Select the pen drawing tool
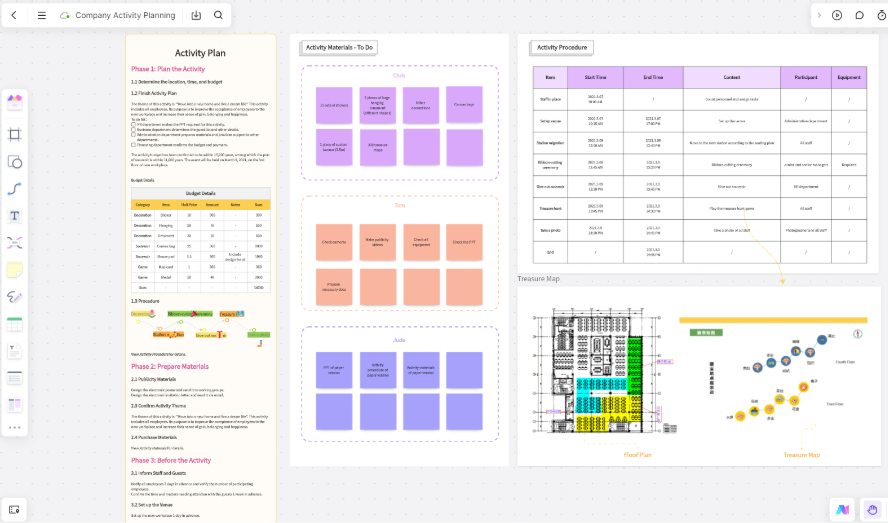 coord(15,297)
